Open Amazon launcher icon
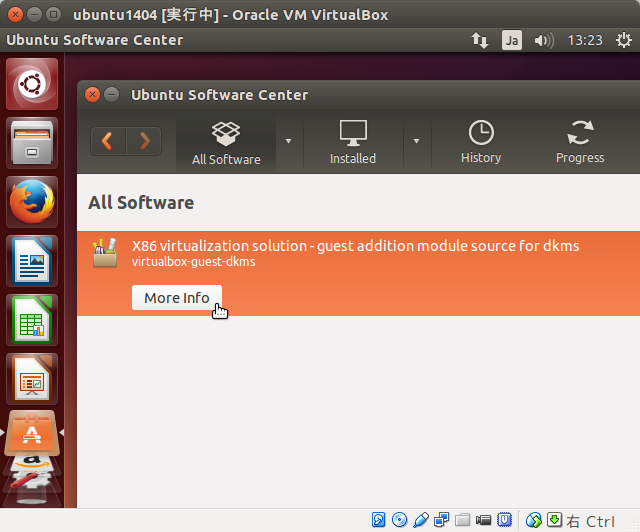 [32, 463]
